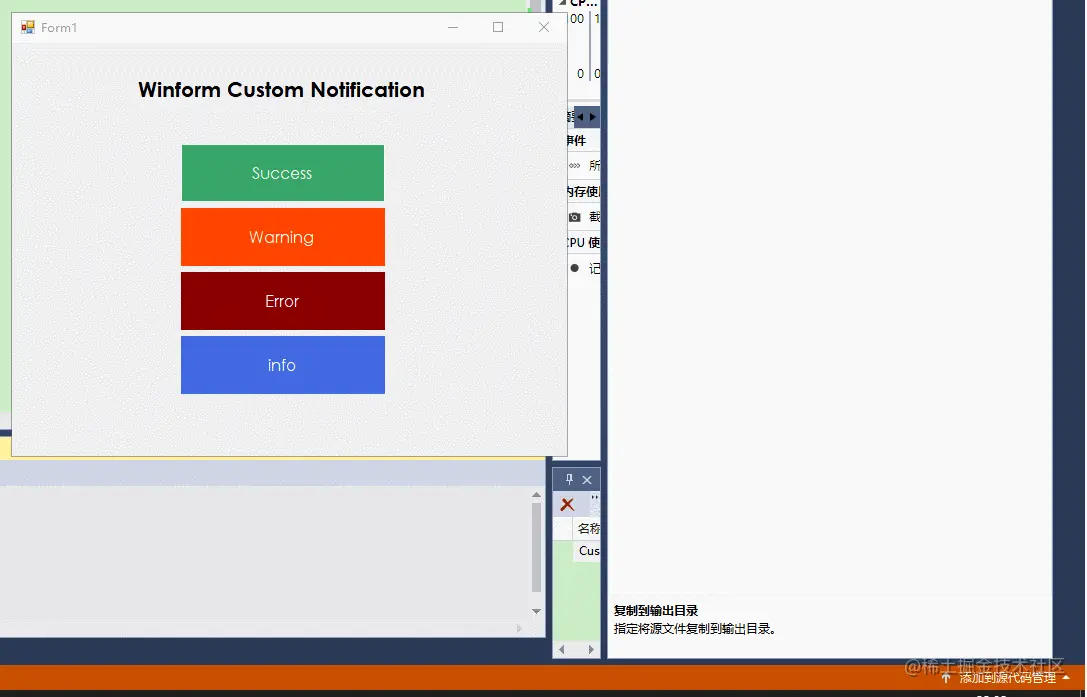The width and height of the screenshot is (1087, 697).
Task: Click the pin icon on the bottom panel
Action: pos(569,479)
